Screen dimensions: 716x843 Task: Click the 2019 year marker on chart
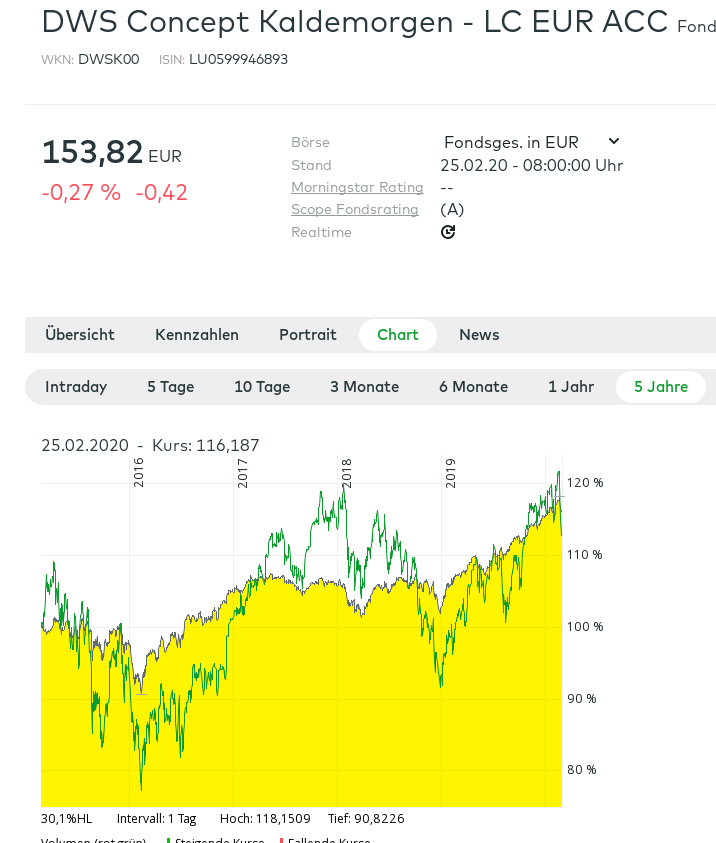point(451,473)
